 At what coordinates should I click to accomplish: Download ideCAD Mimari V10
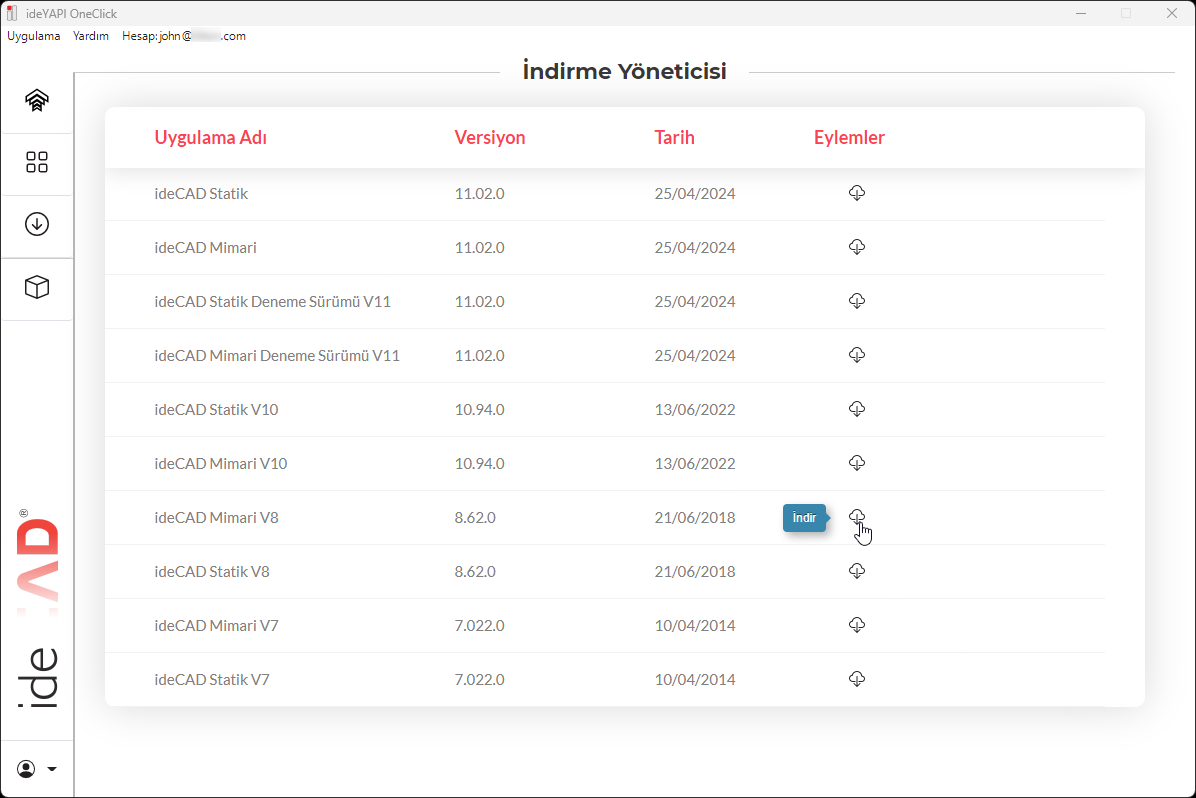click(x=856, y=463)
